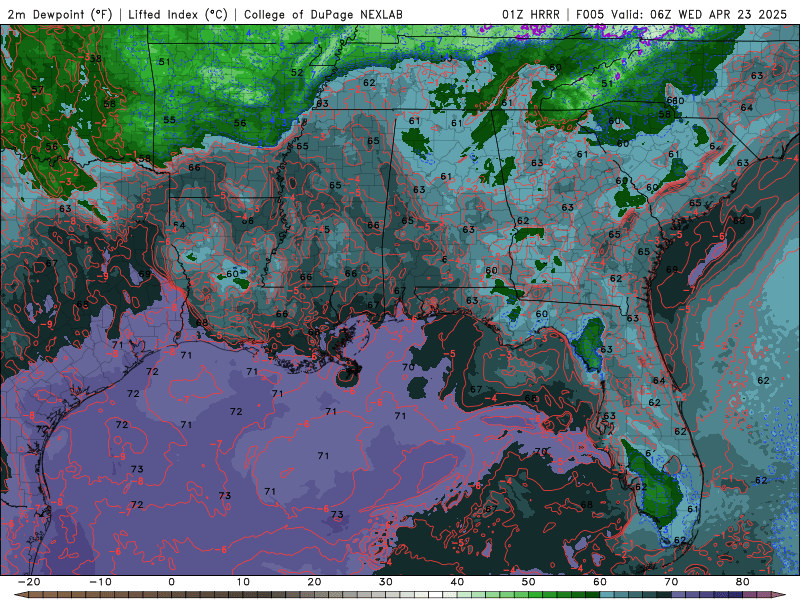Click the "-20" label on the color scale

coord(29,582)
